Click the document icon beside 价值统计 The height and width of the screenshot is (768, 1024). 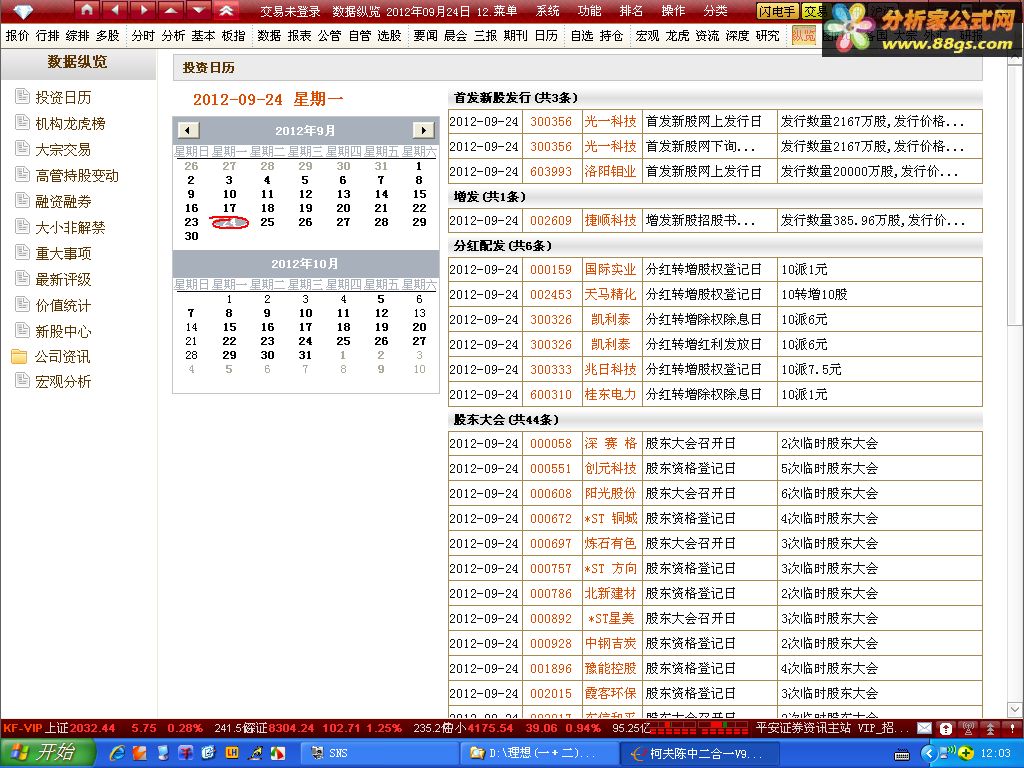(x=23, y=305)
